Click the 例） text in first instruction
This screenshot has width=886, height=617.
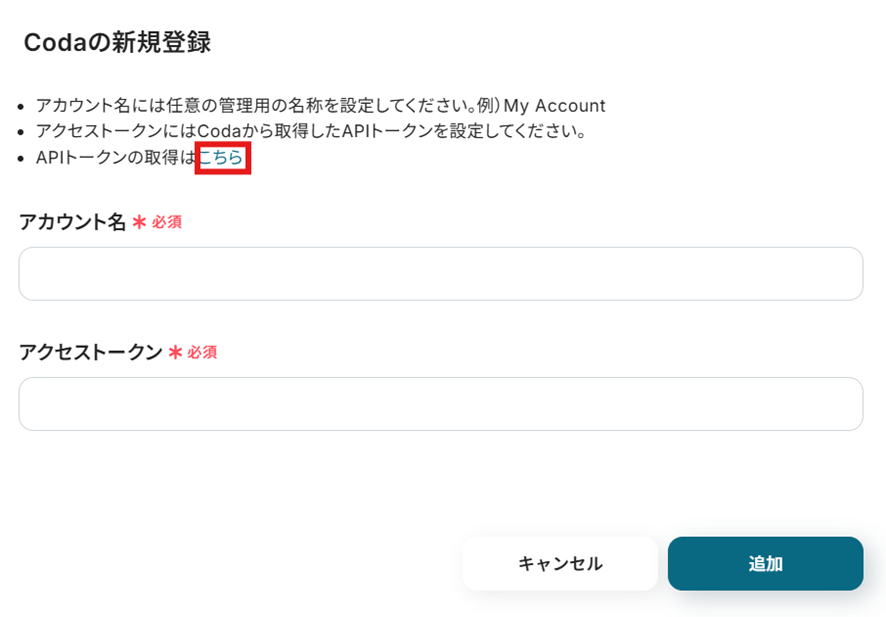[486, 106]
